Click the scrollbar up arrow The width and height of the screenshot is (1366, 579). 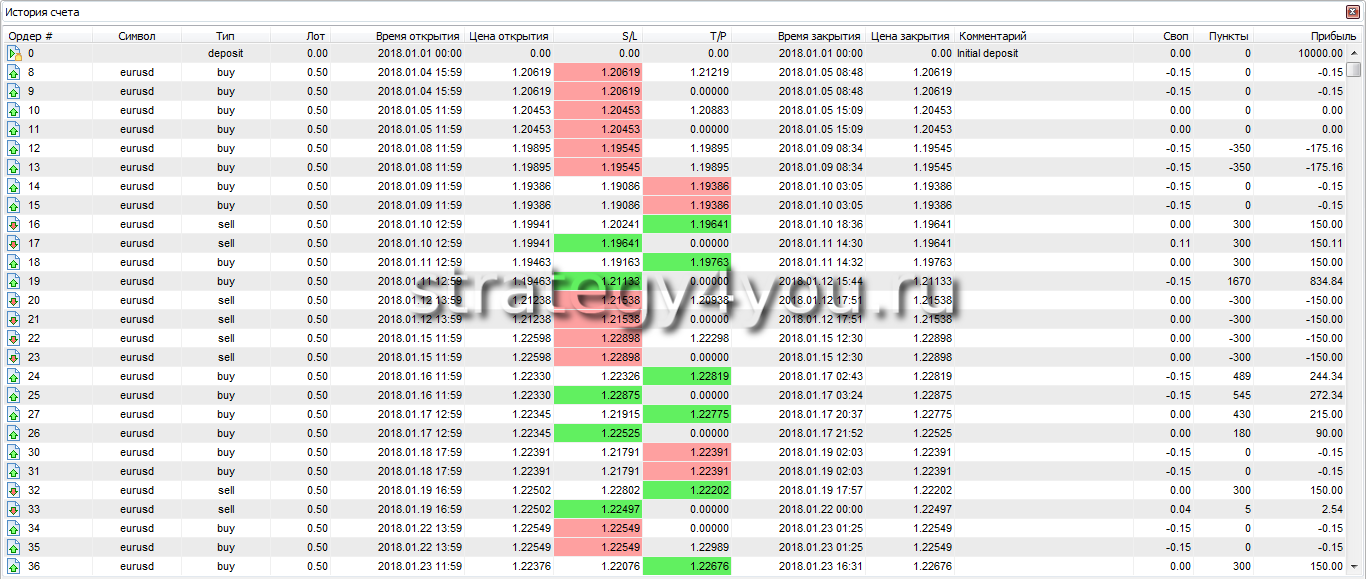click(x=1354, y=51)
